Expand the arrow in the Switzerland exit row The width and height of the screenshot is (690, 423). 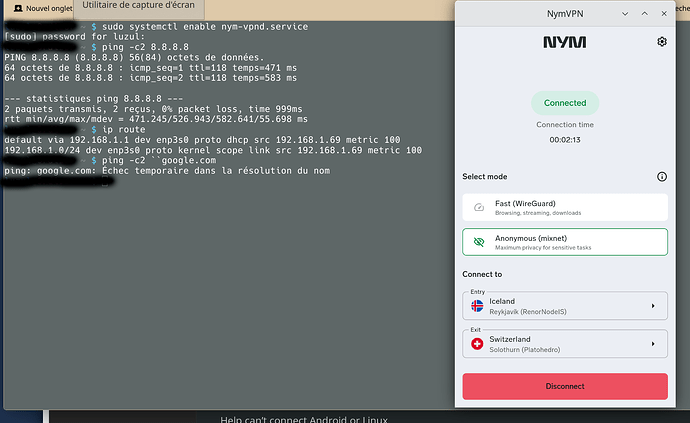coord(653,344)
